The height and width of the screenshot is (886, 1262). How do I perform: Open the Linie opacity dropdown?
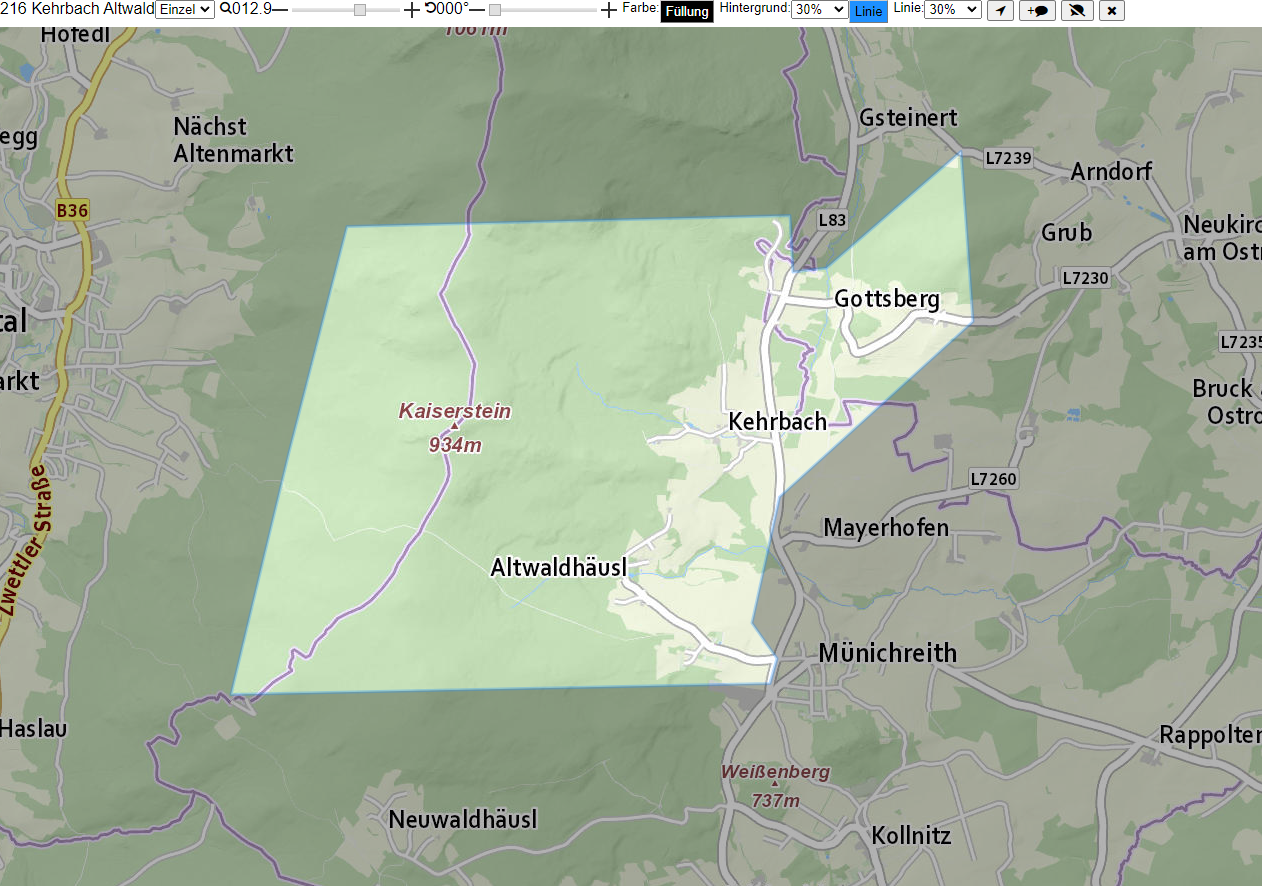pyautogui.click(x=953, y=9)
